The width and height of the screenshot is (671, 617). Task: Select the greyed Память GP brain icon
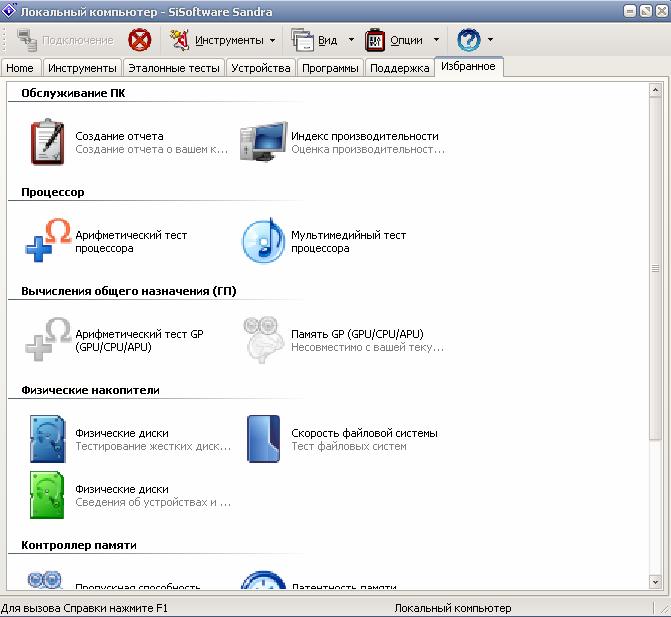(x=263, y=340)
